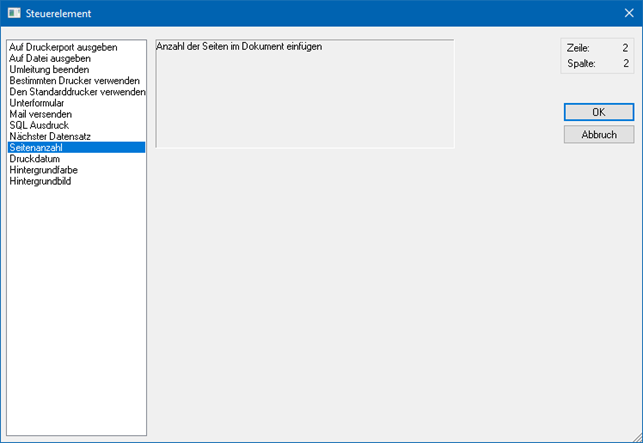Choose 'Druckdatum' from the list
Viewport: 643px width, 443px height.
[34, 158]
